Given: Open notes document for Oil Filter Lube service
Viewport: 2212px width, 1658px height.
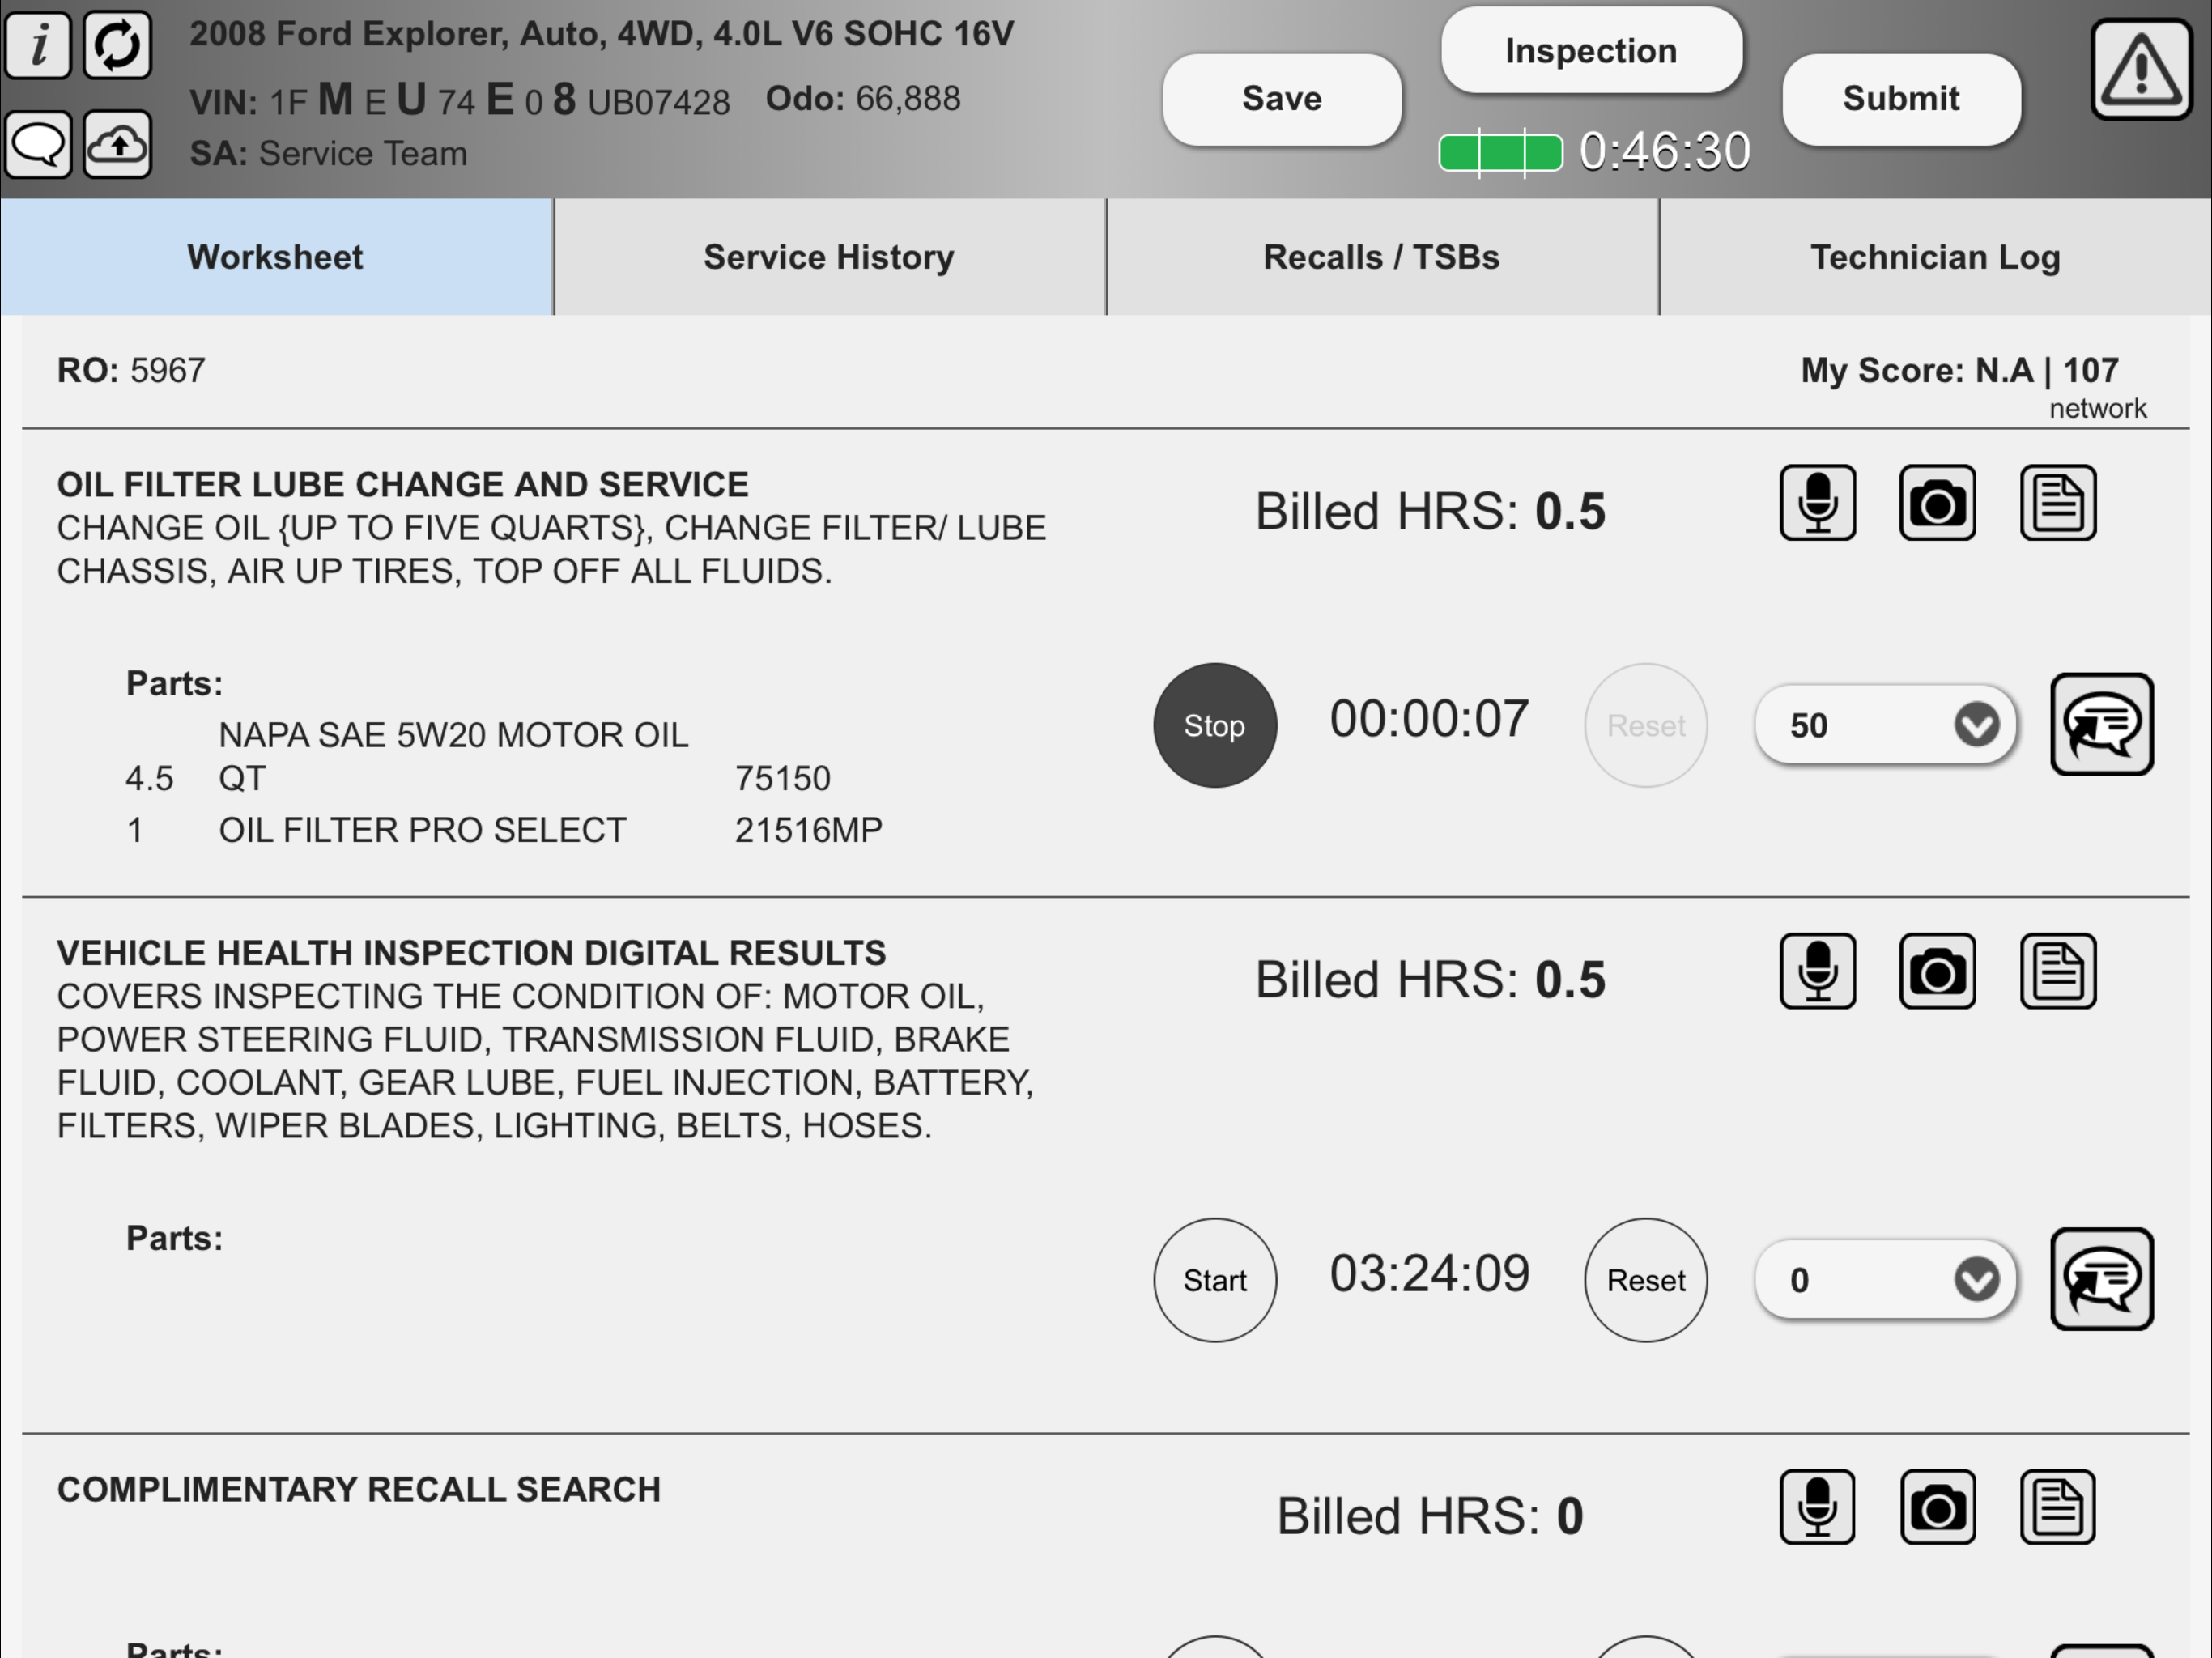Looking at the screenshot, I should point(2058,503).
